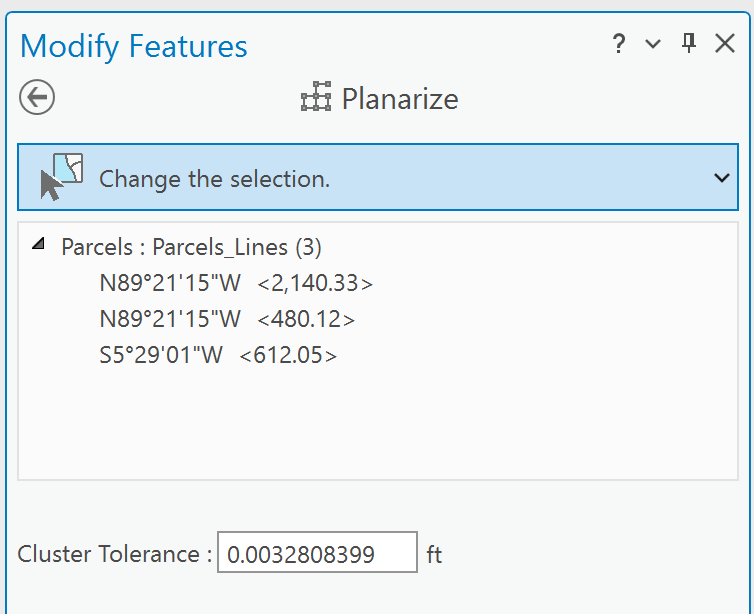
Task: Select Parcels : Parcels_Lines (3) group
Action: point(191,247)
